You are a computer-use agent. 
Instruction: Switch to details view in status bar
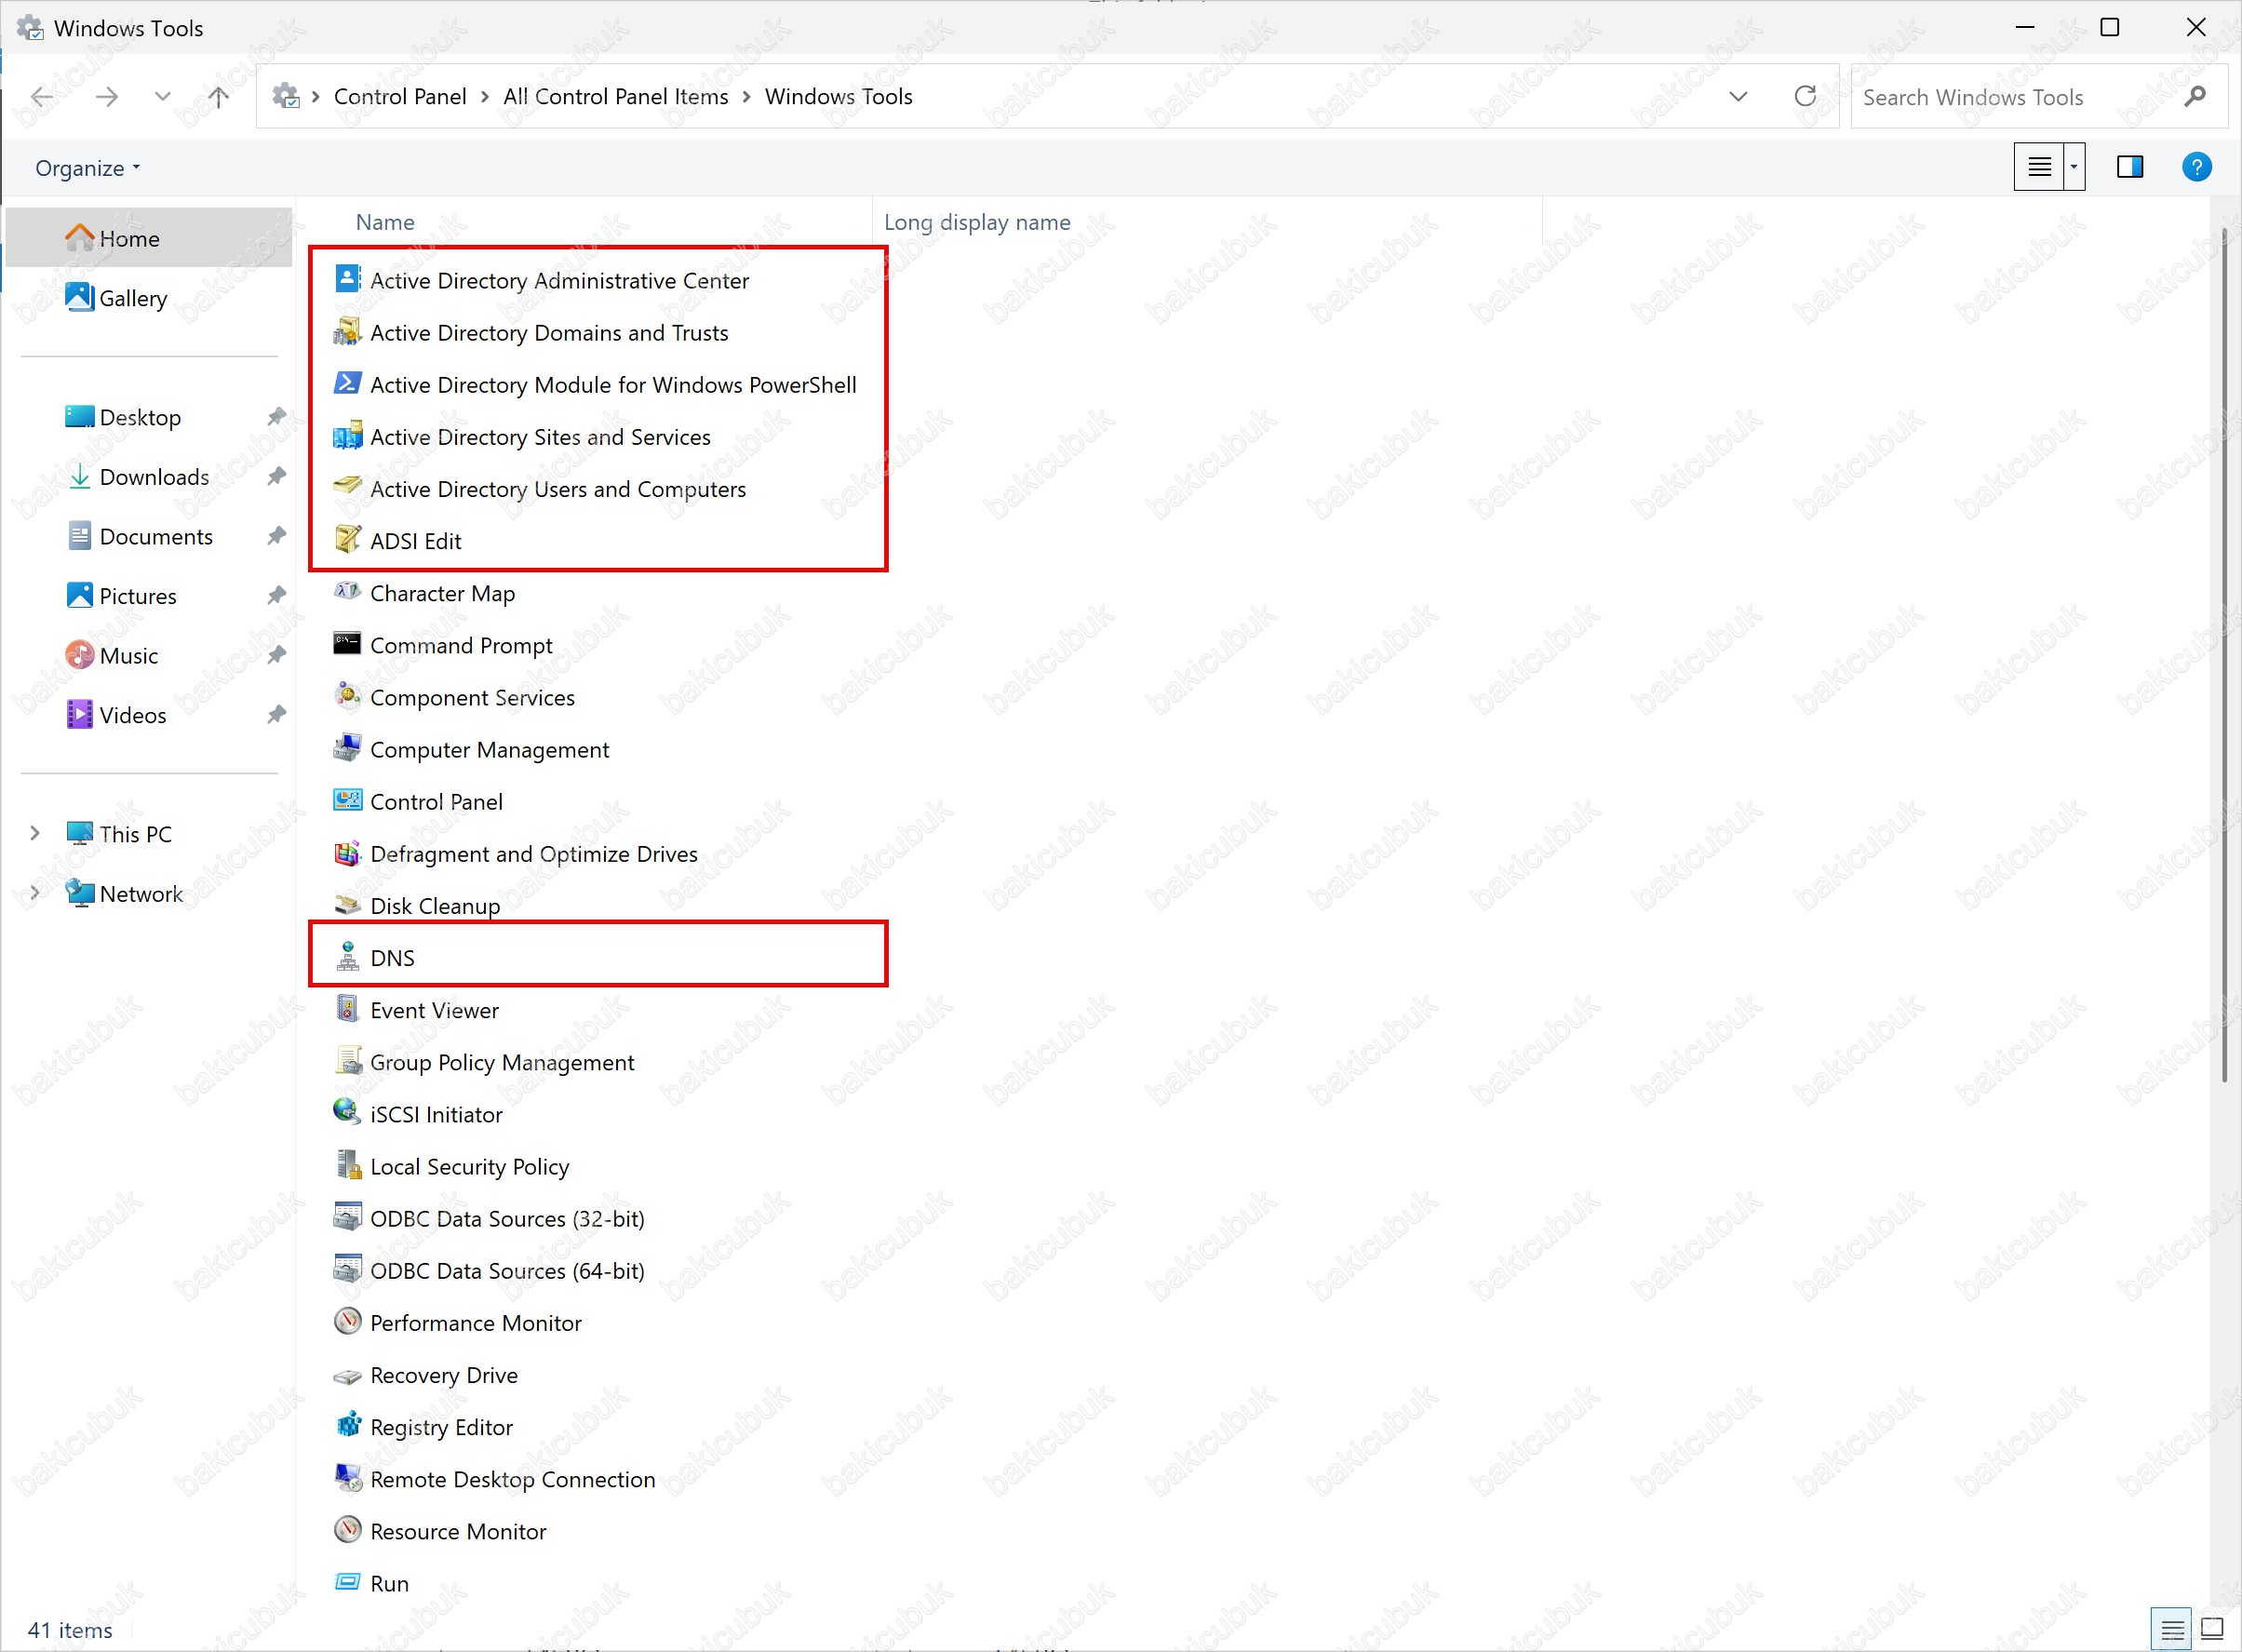(2171, 1629)
